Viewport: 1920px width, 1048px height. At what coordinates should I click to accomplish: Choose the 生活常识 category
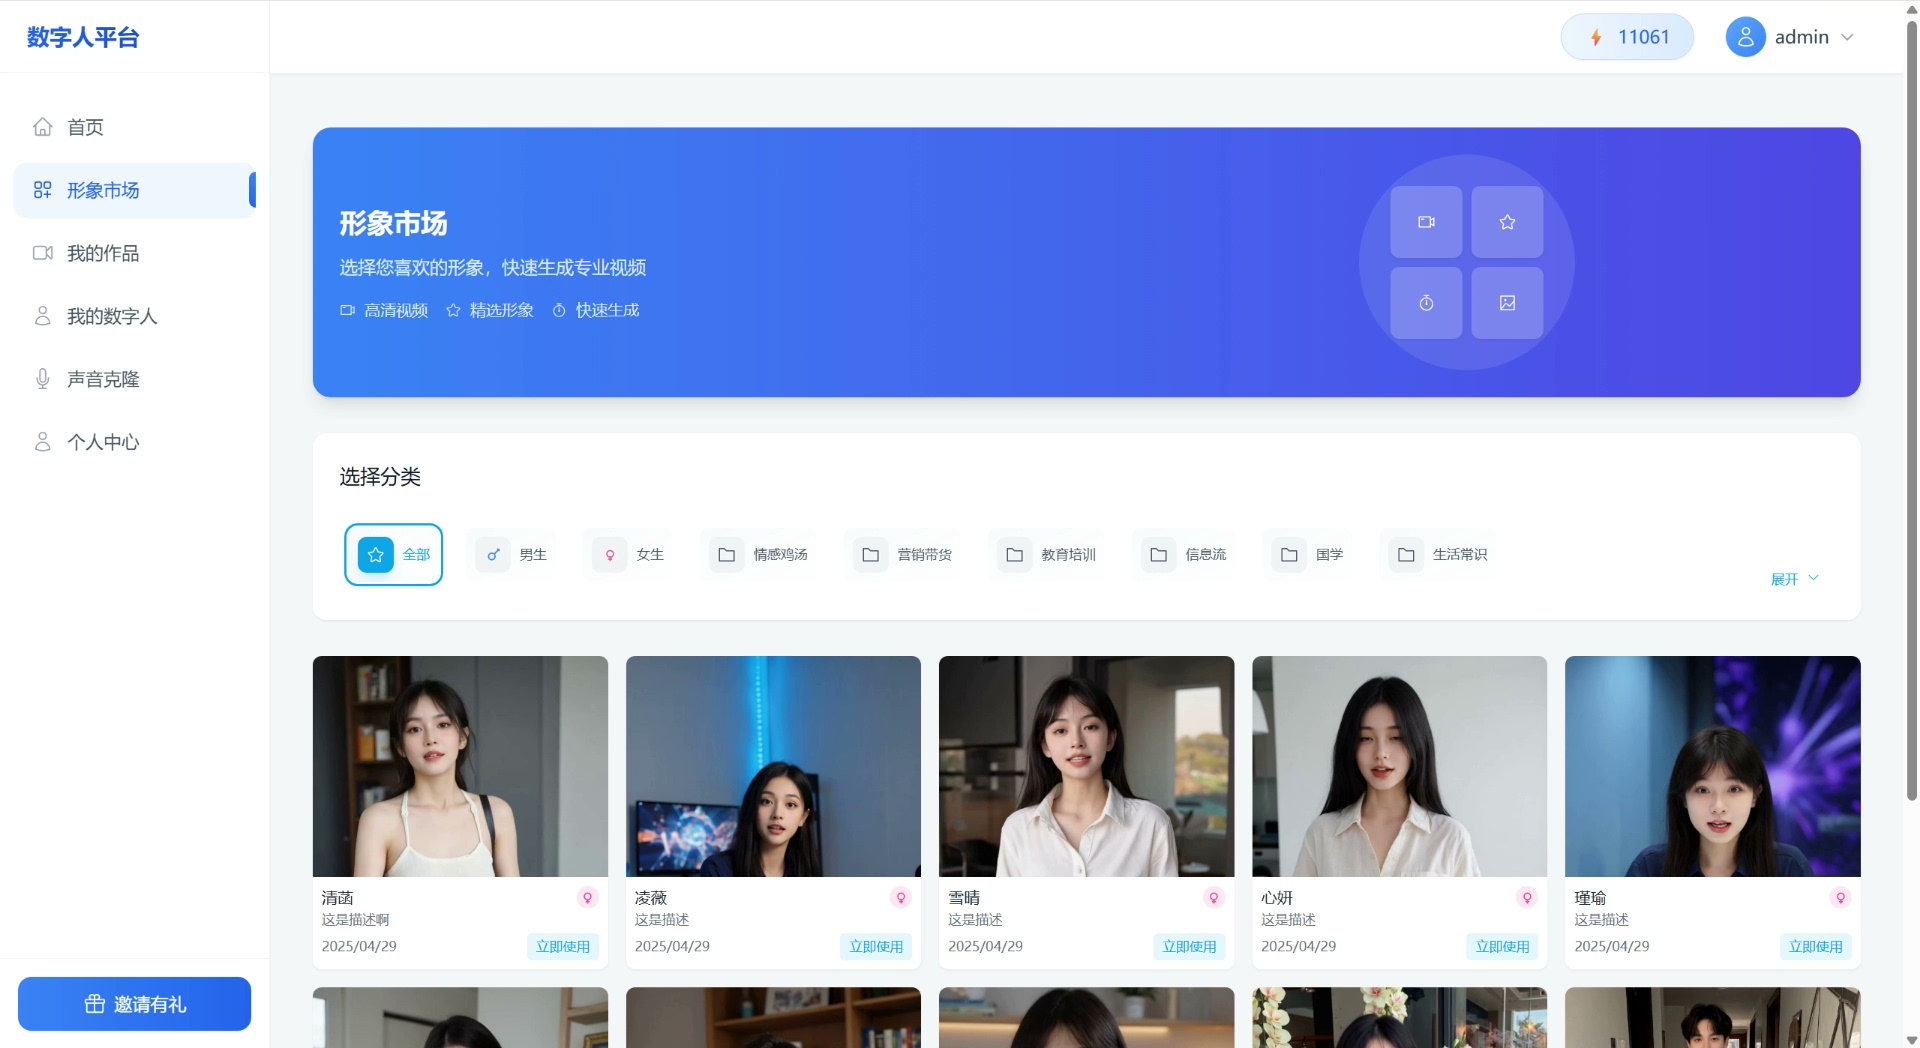[x=1438, y=554]
